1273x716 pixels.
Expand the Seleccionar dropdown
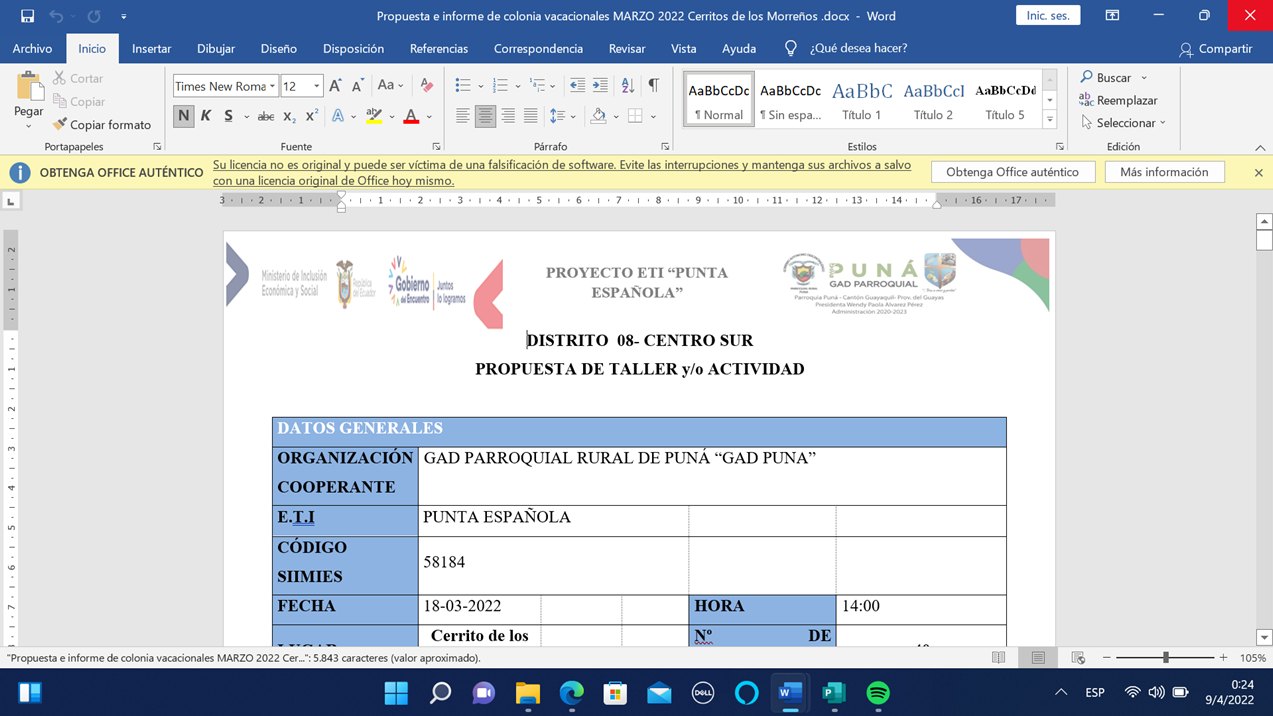click(1124, 123)
